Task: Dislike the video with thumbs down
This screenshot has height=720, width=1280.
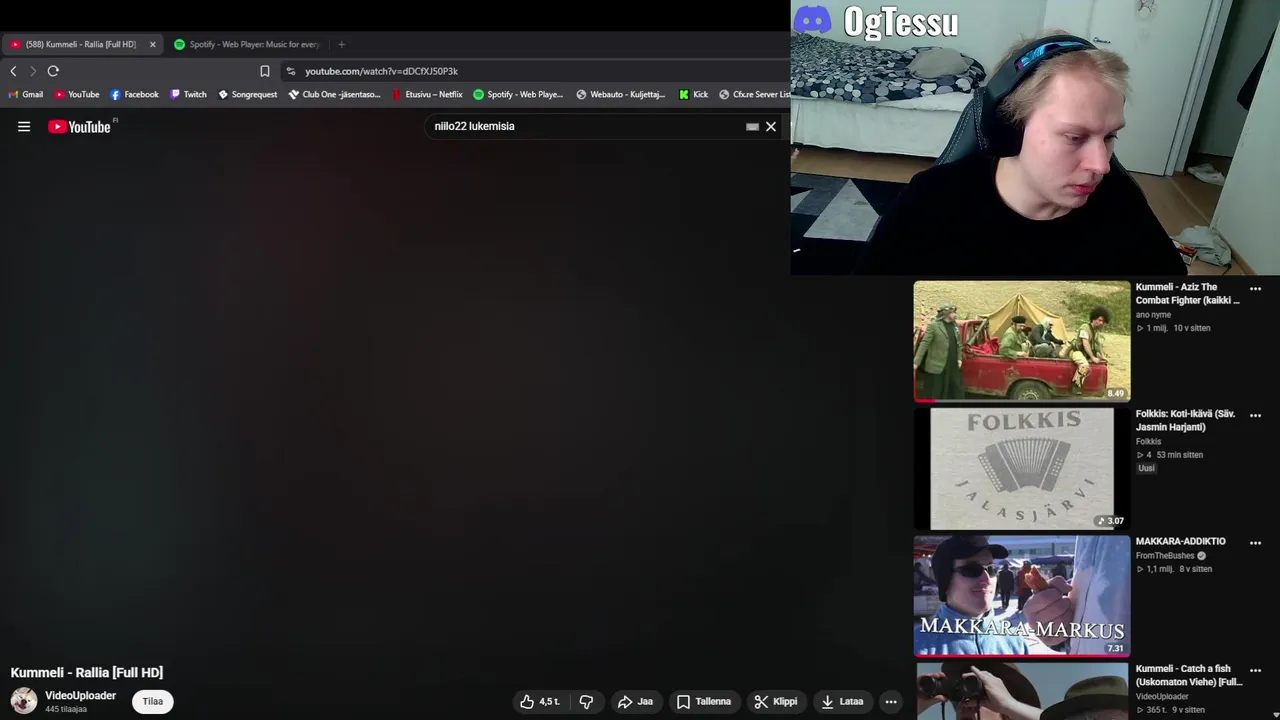Action: [586, 702]
